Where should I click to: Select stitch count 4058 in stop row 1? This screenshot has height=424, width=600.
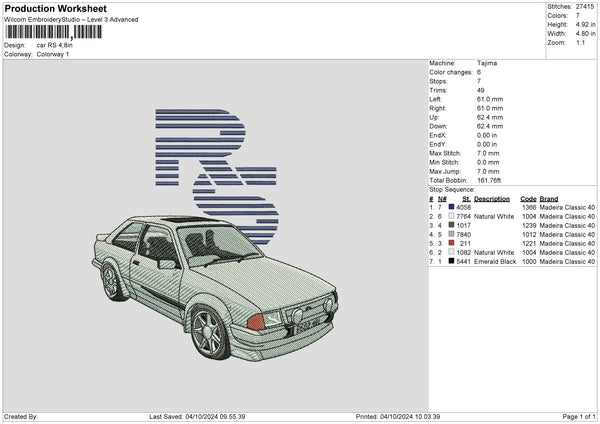(463, 207)
